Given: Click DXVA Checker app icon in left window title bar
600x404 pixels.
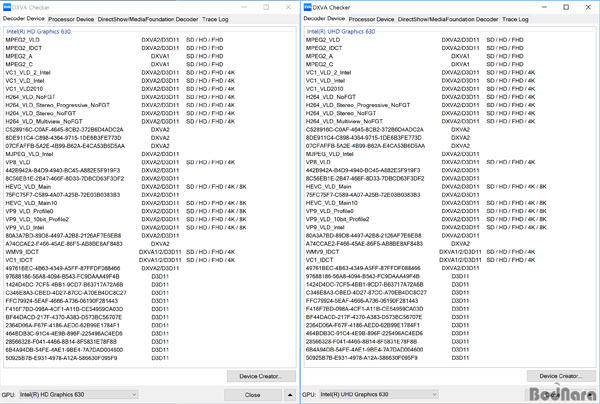Looking at the screenshot, I should tap(6, 7).
